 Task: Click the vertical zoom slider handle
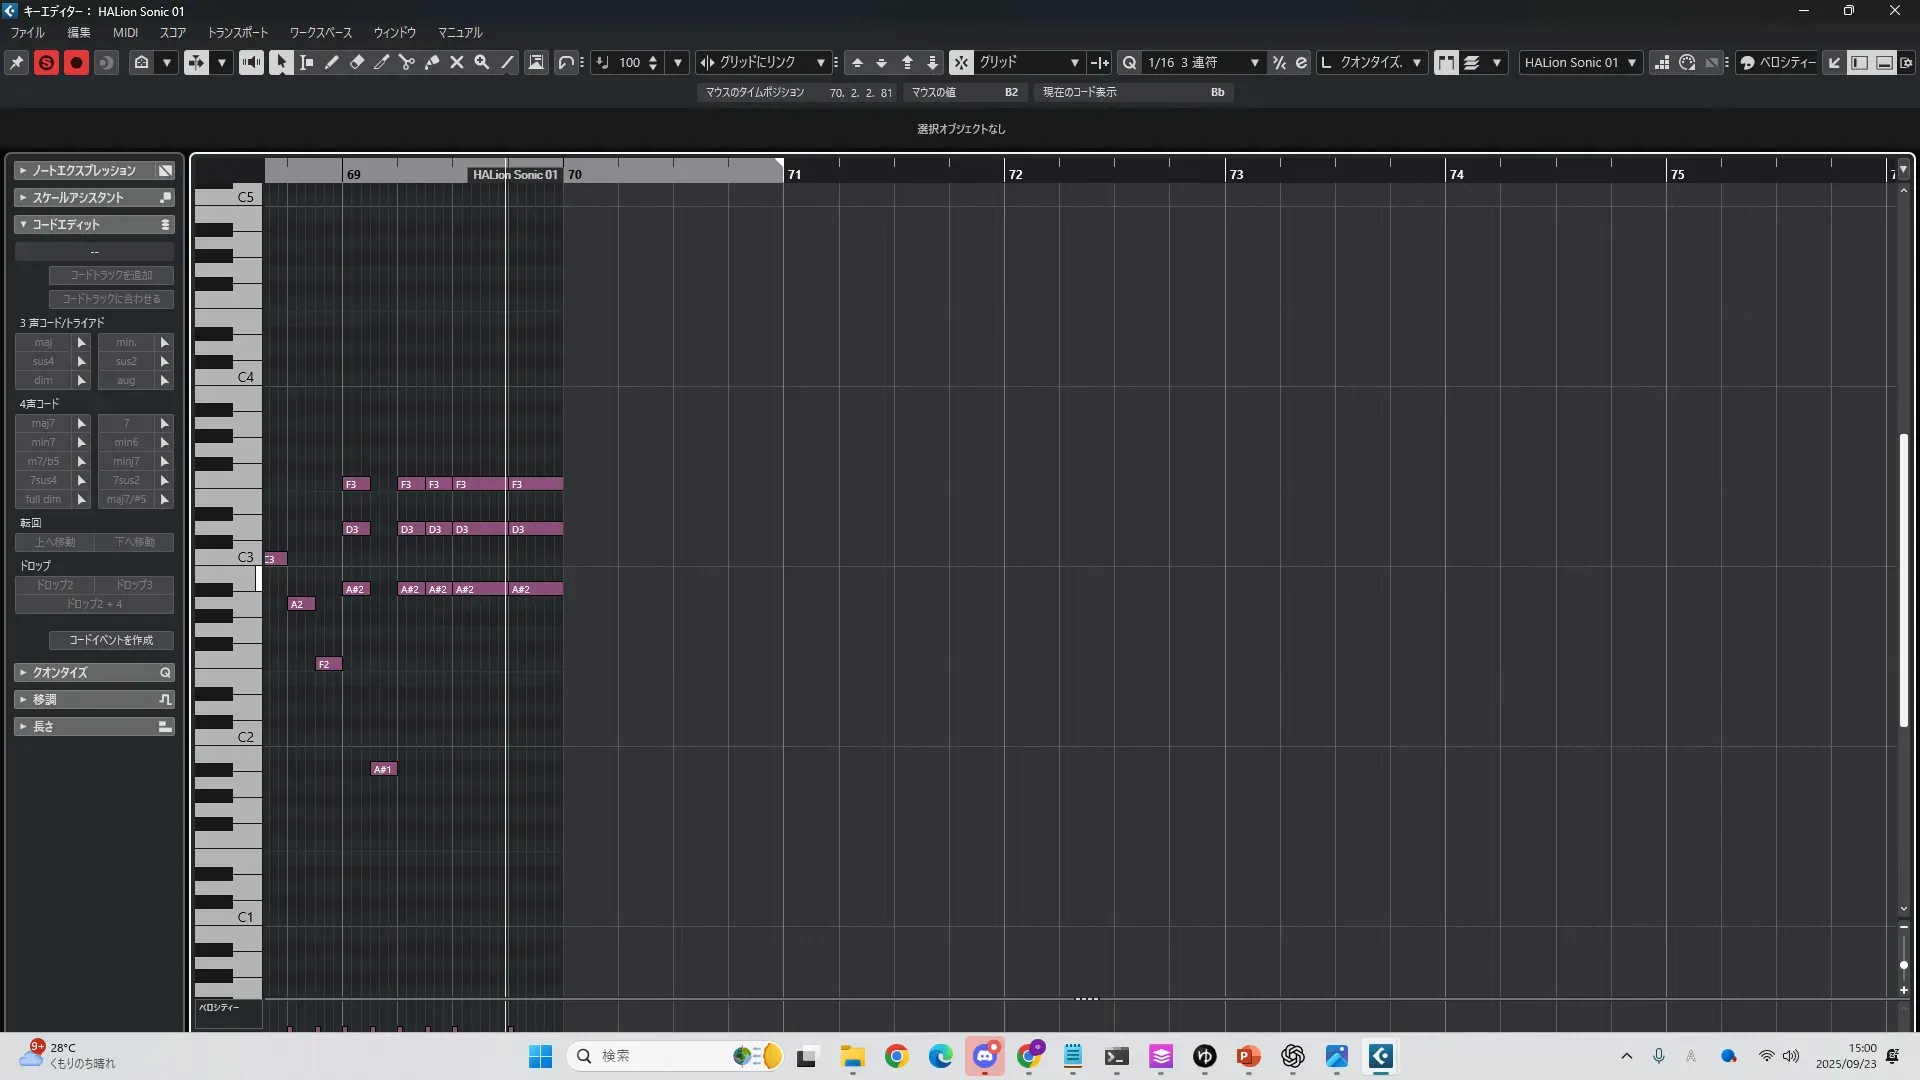(x=1903, y=965)
